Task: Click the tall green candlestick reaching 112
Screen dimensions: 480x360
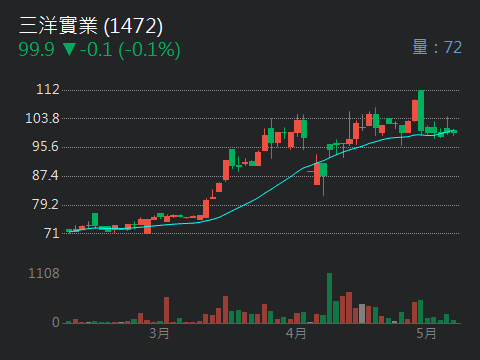Action: coord(421,111)
